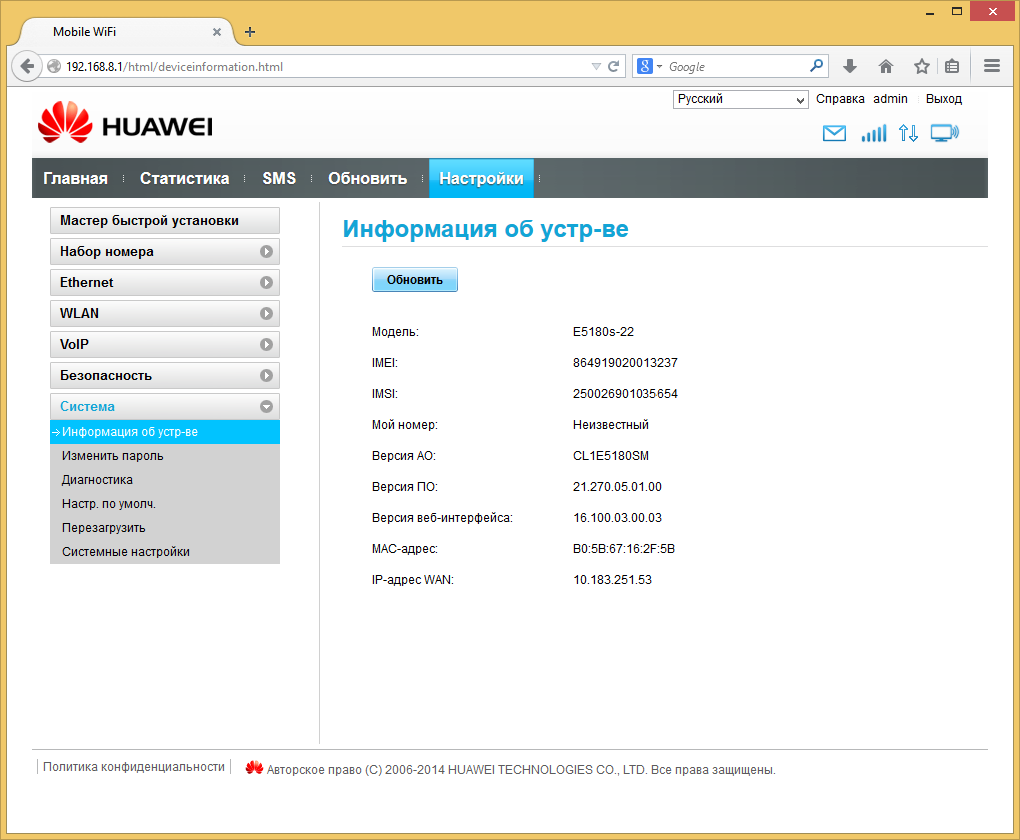Click the blue Обновить button
The height and width of the screenshot is (840, 1020).
tap(414, 280)
